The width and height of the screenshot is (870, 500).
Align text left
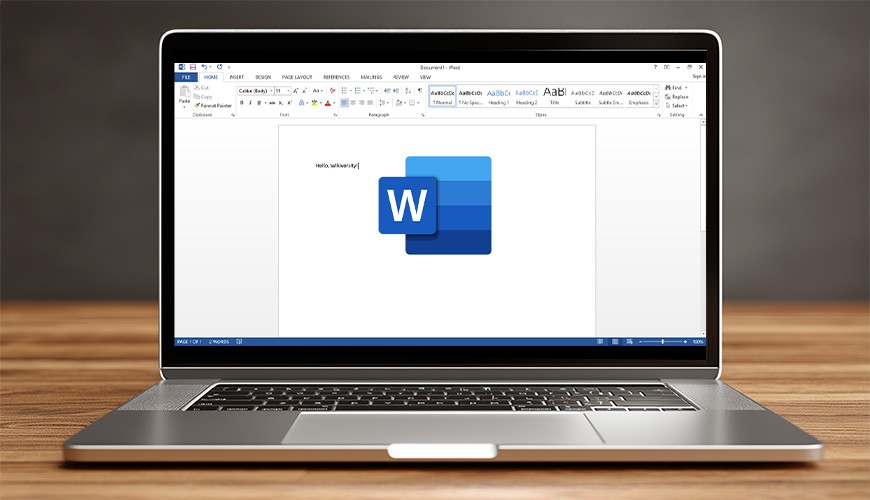(x=344, y=103)
